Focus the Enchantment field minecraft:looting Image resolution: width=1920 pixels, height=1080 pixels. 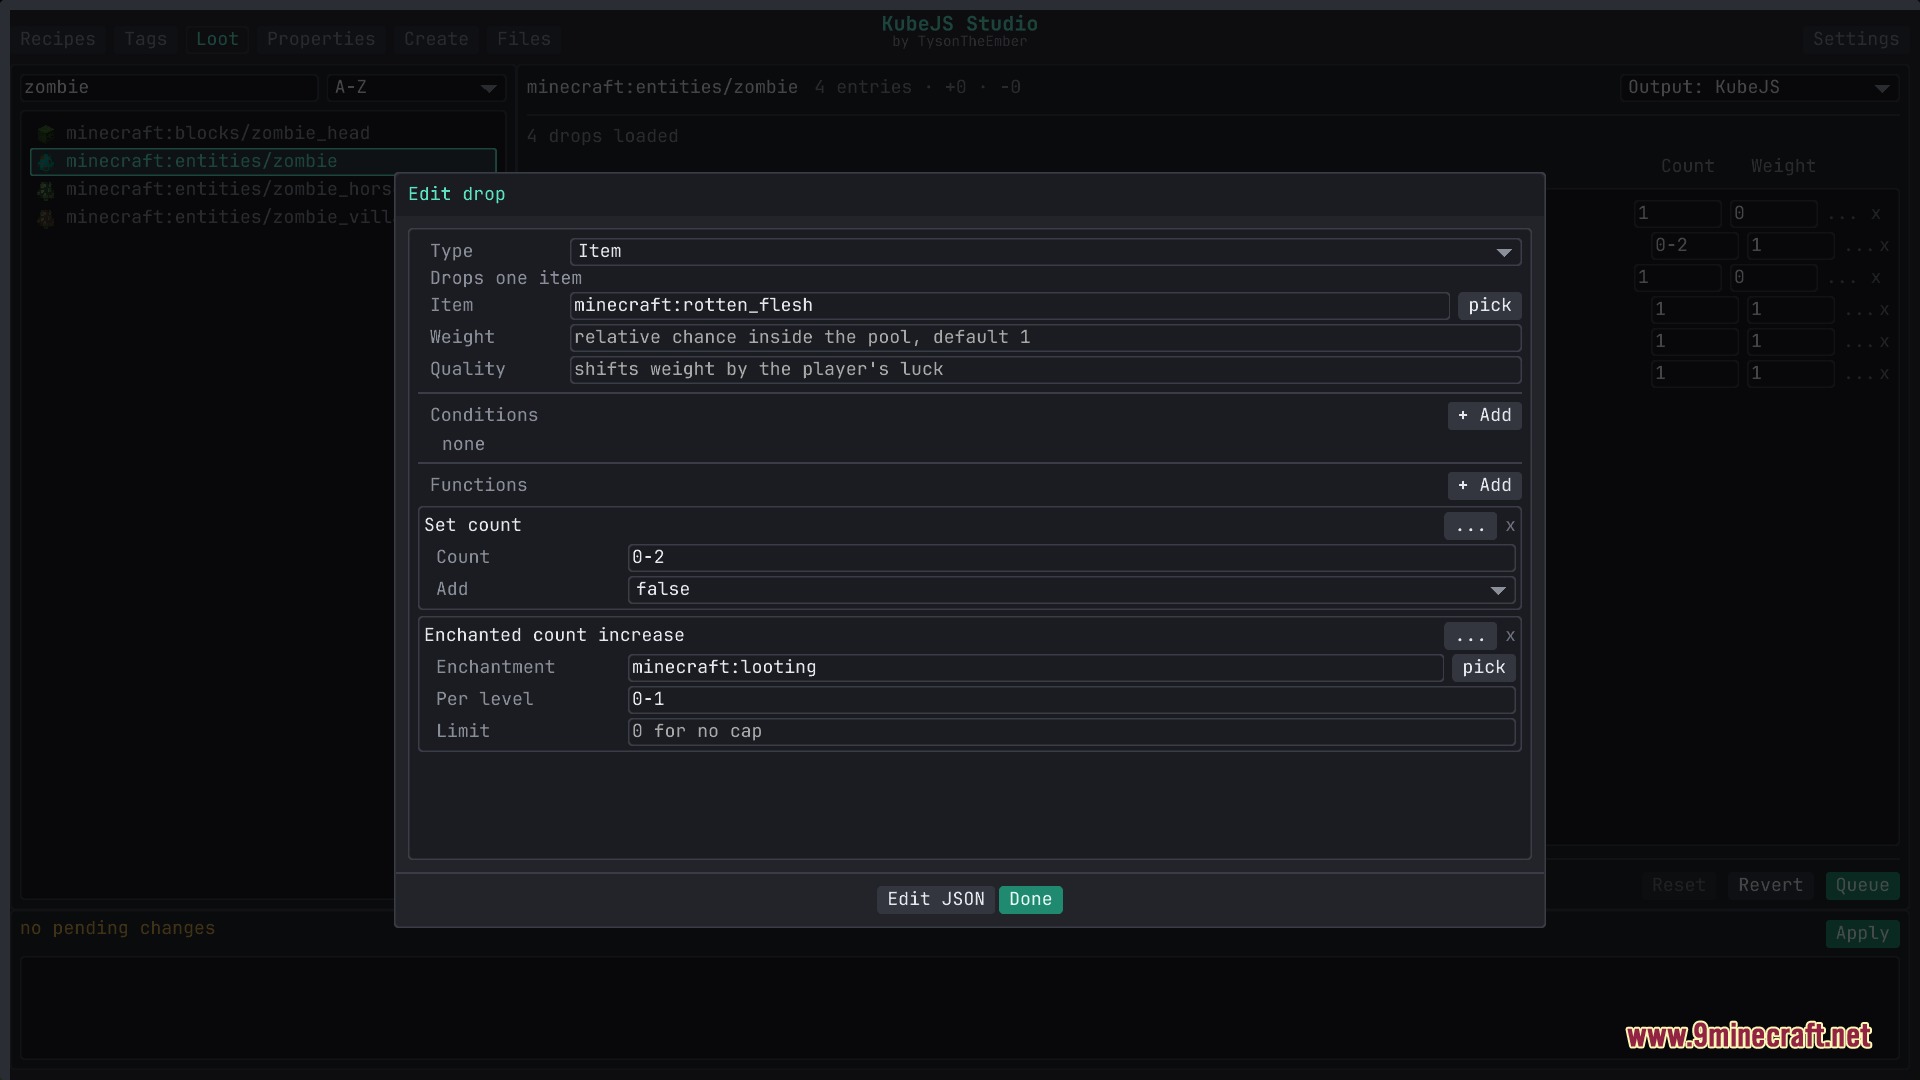[x=1035, y=668]
